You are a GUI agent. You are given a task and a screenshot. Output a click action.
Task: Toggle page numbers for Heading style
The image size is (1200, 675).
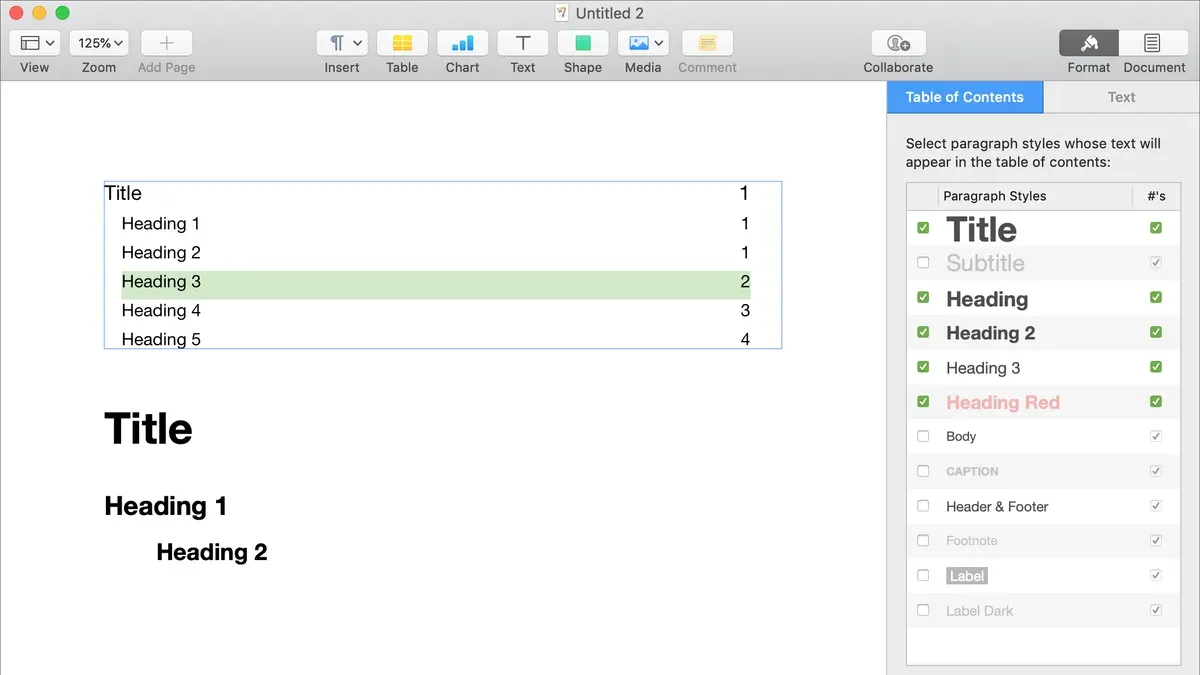(1156, 298)
